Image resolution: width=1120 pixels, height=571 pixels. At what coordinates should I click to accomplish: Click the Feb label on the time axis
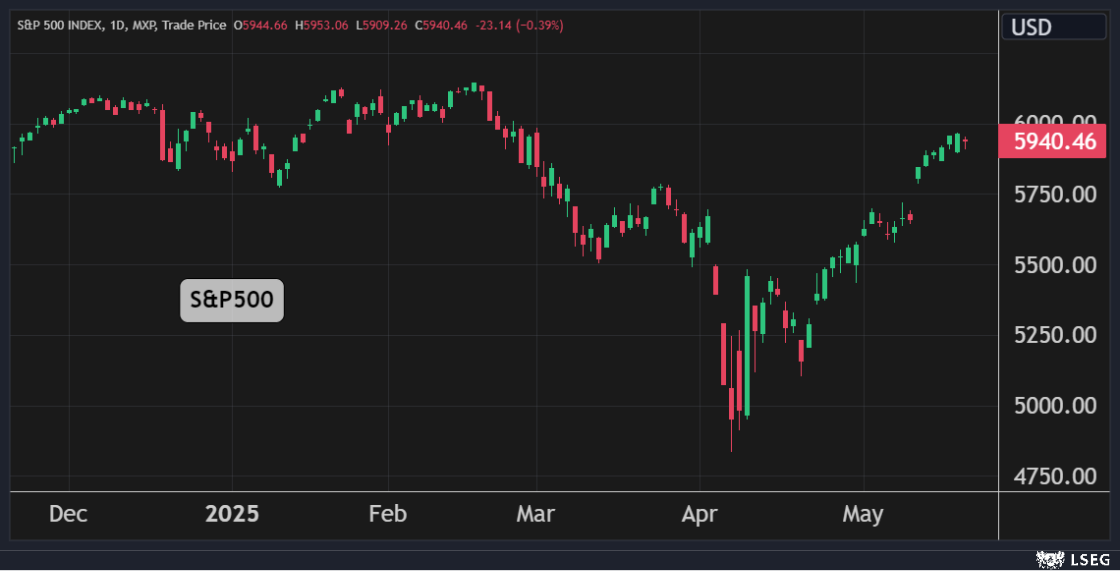pos(388,514)
